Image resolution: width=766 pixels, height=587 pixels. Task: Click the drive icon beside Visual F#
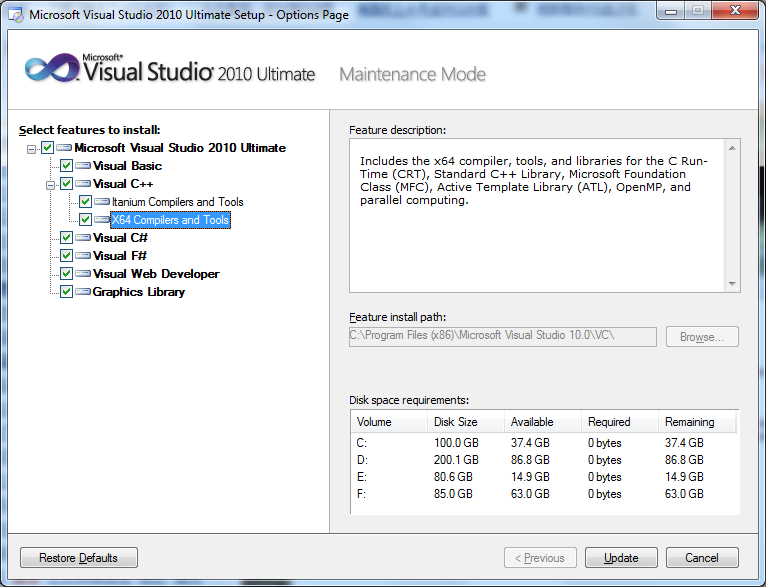[83, 255]
